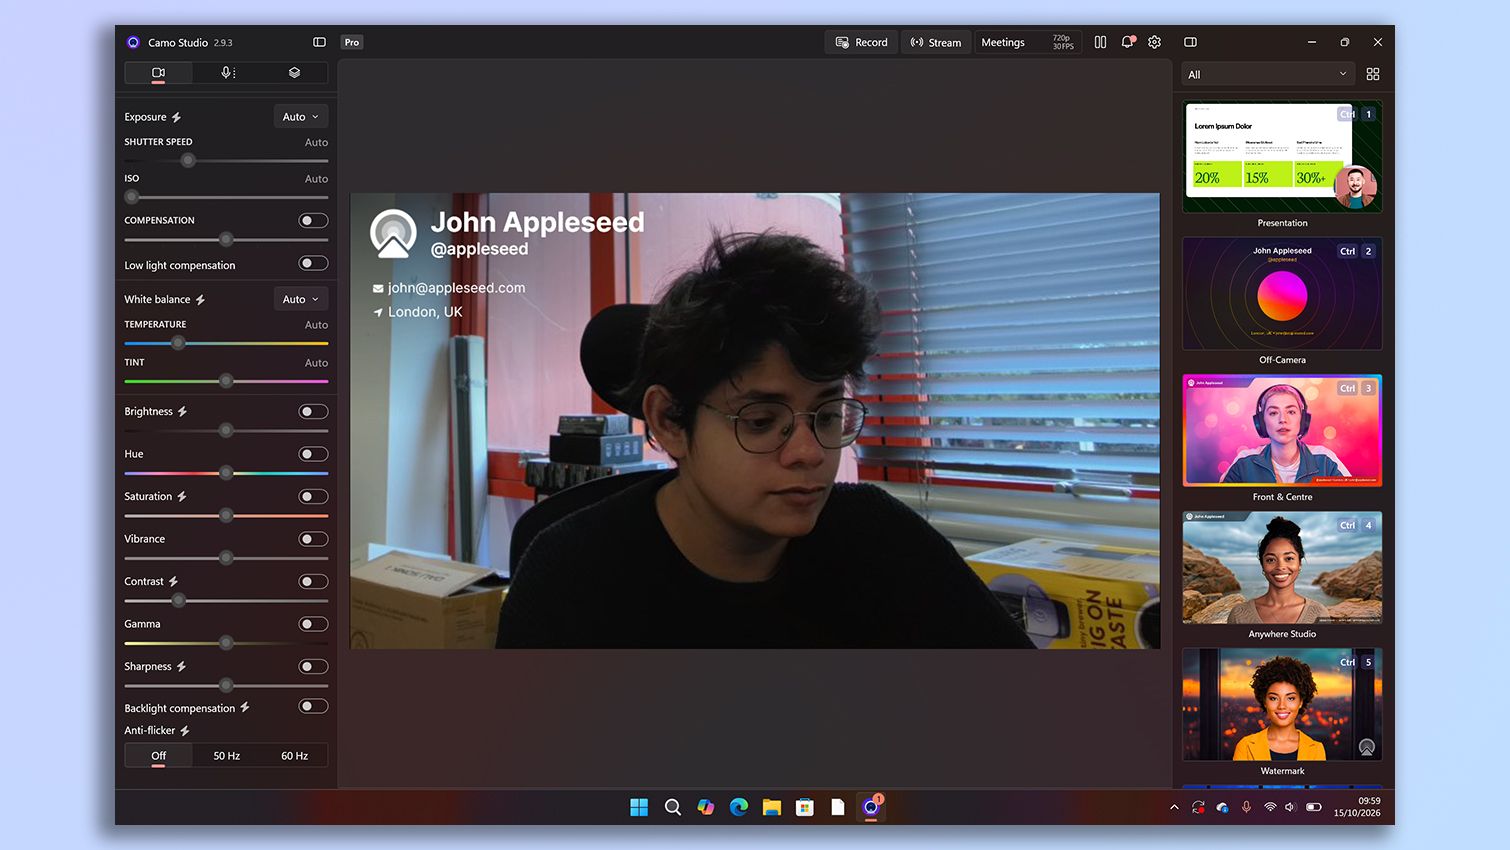
Task: Choose the Anywhere Studio scene
Action: (x=1282, y=568)
